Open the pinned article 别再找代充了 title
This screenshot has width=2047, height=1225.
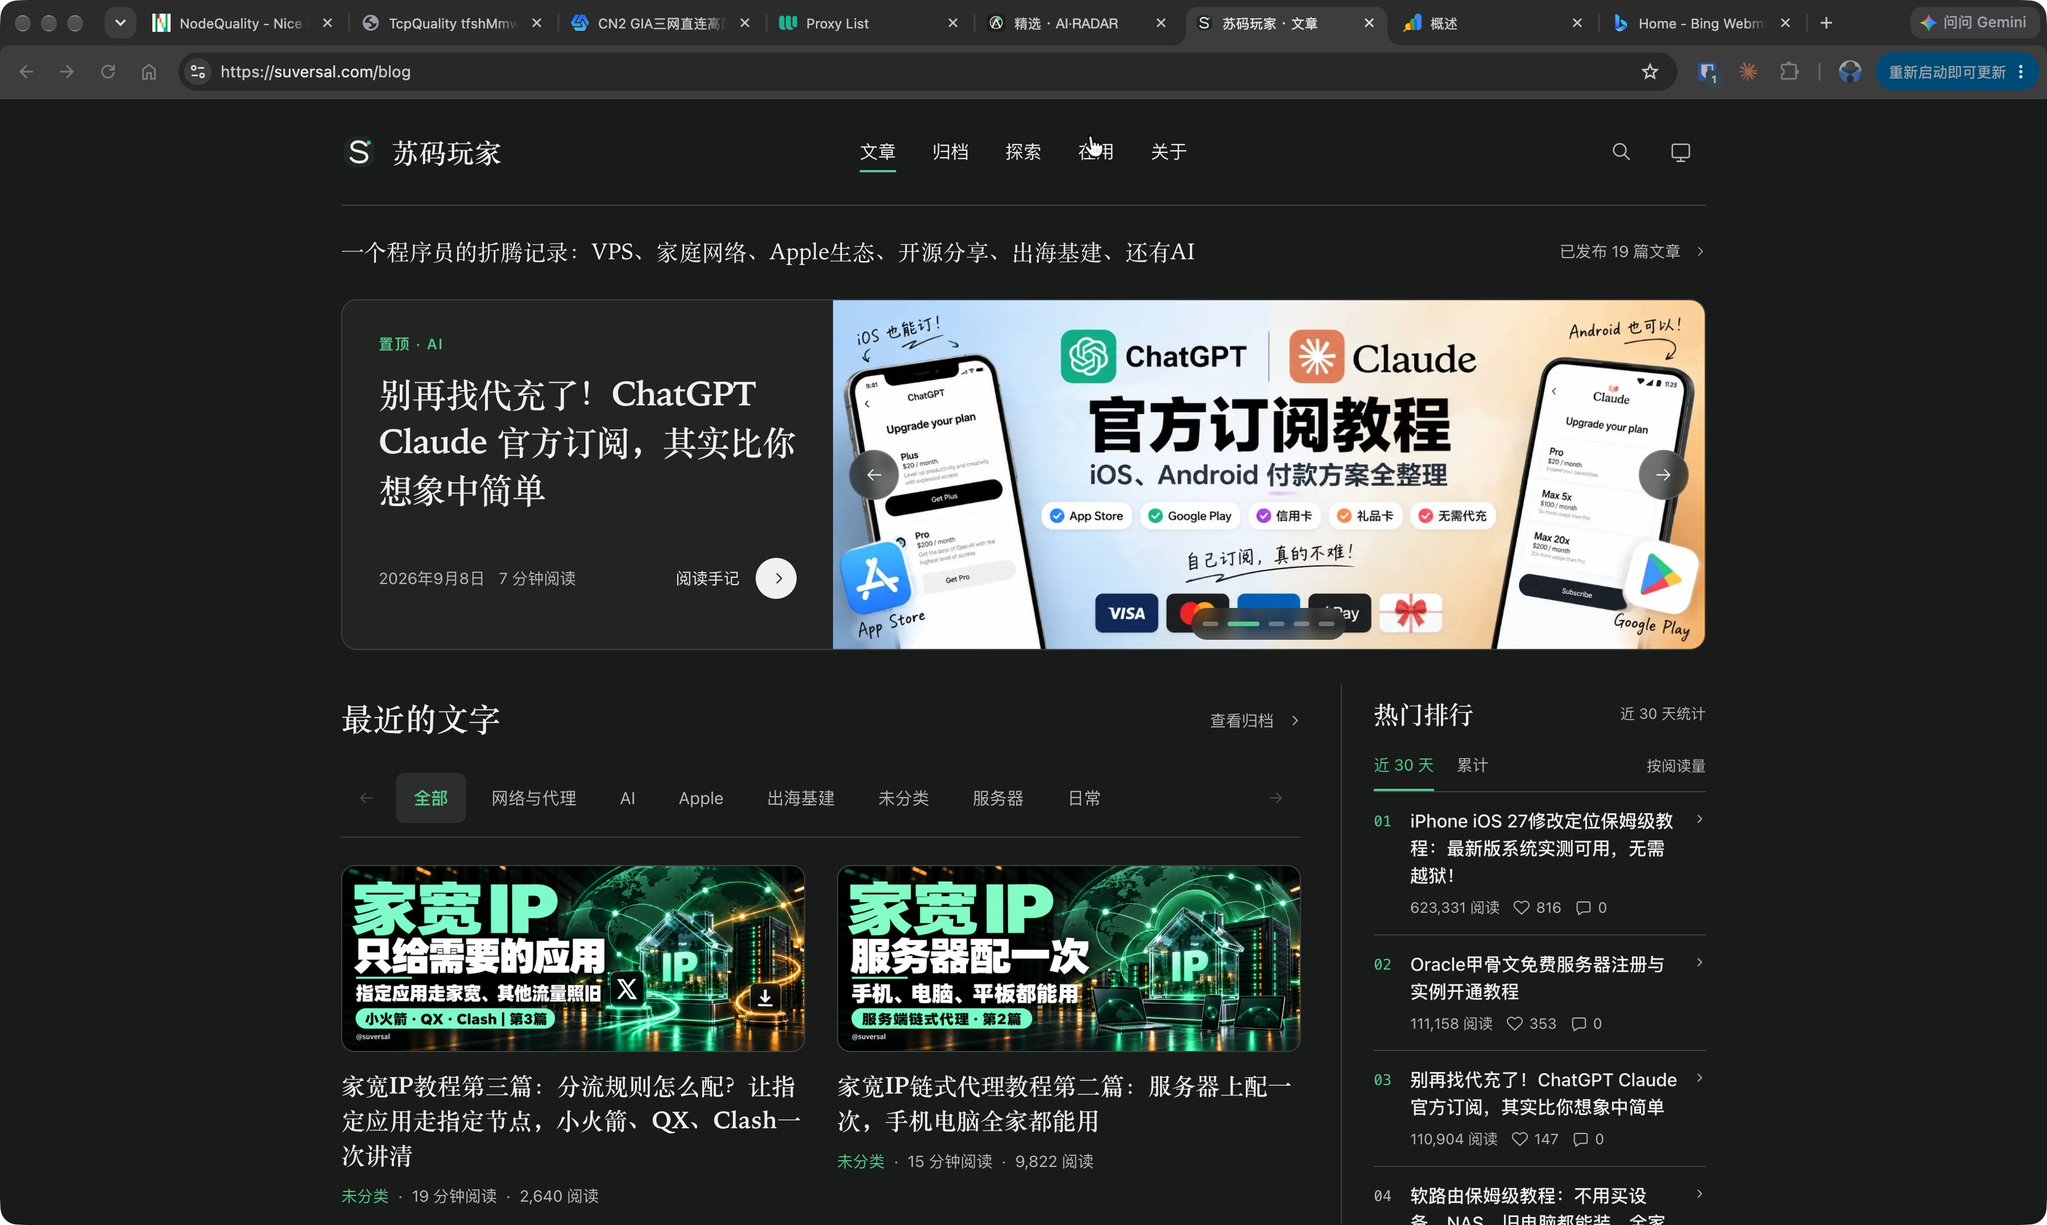click(587, 442)
